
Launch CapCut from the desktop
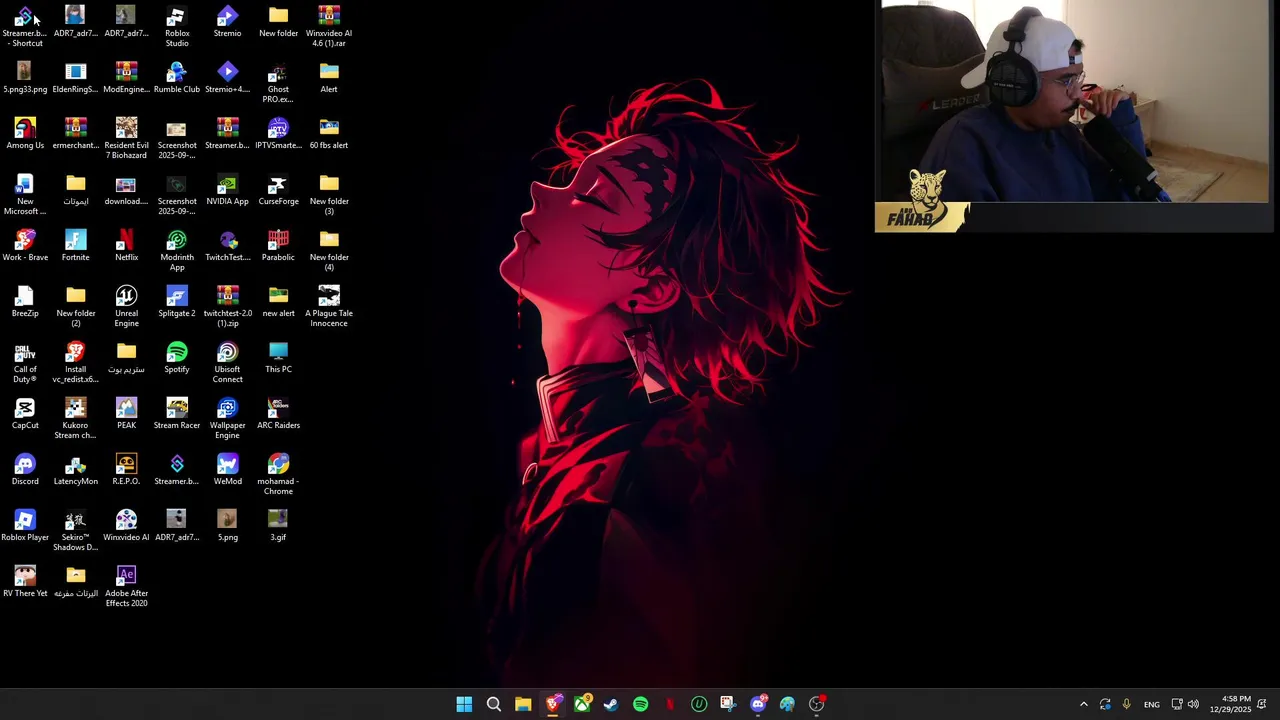pyautogui.click(x=25, y=414)
